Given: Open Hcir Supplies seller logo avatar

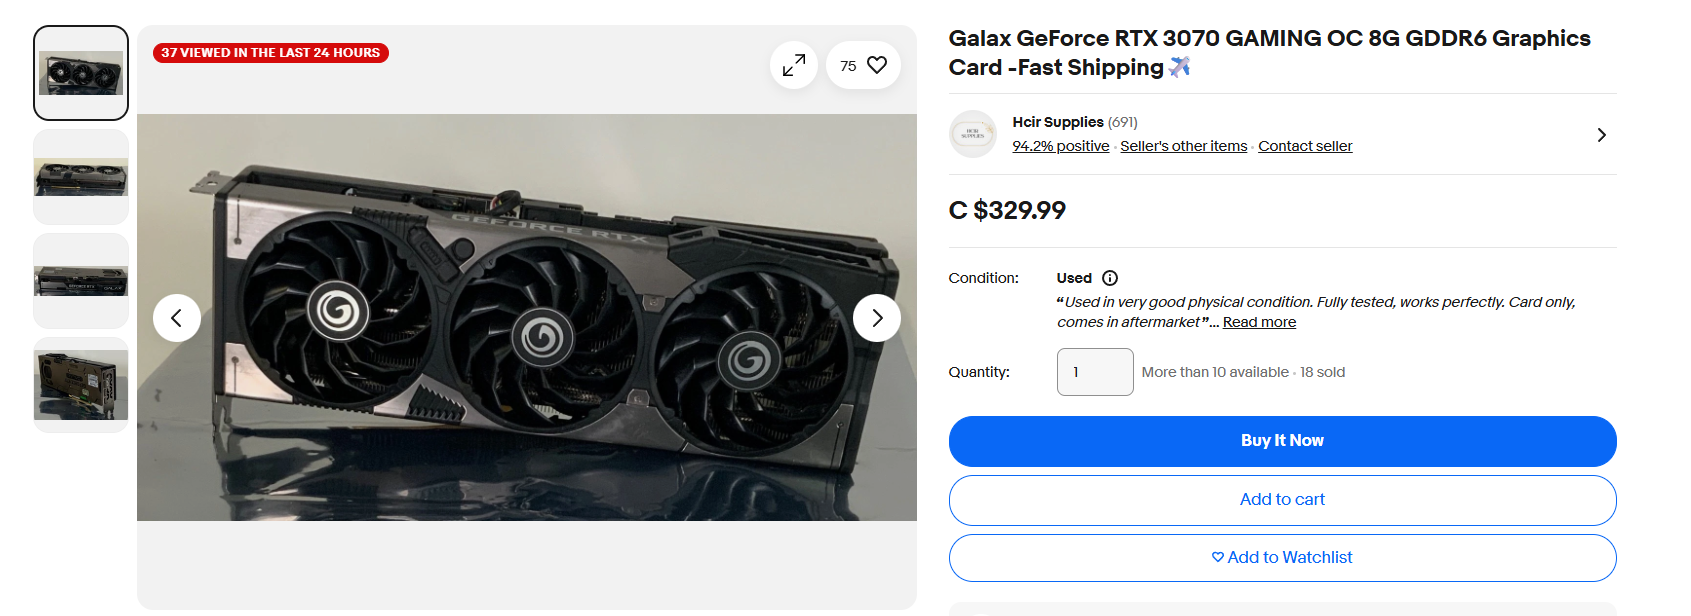Looking at the screenshot, I should (973, 134).
